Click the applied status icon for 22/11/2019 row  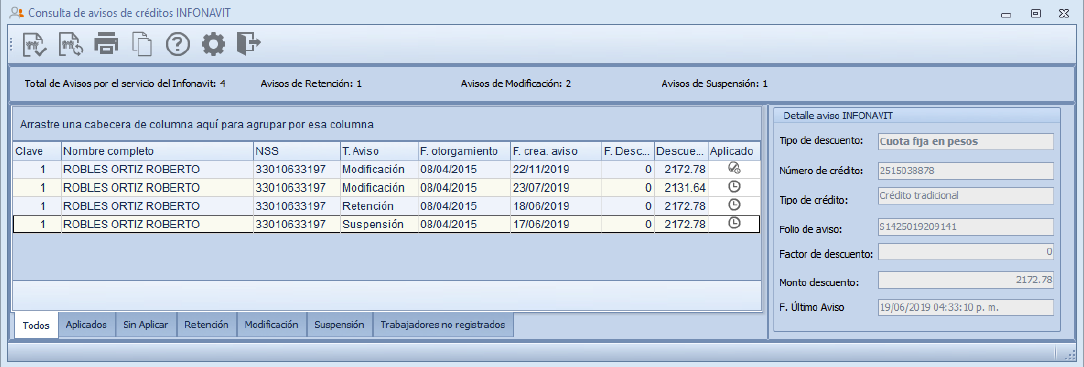point(734,169)
